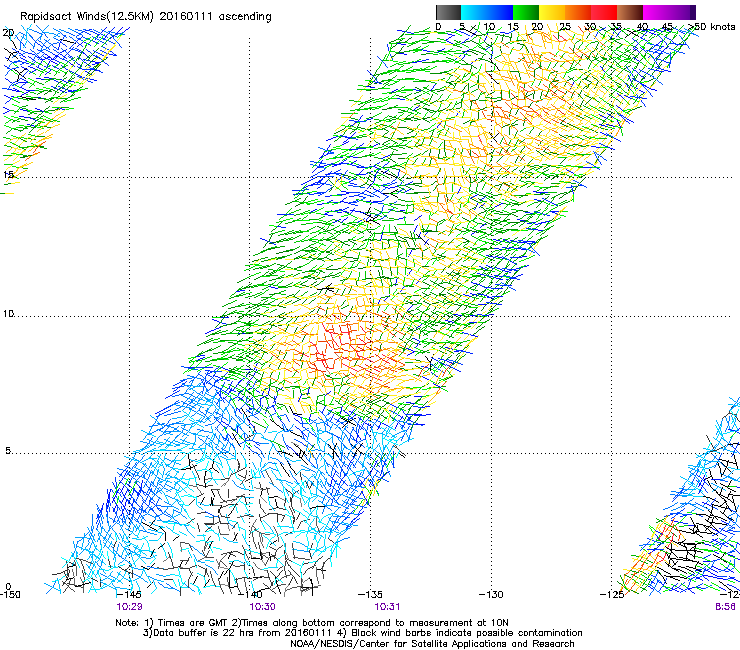740x650 pixels.
Task: Click the green 15-20 knots legend segment
Action: 526,12
